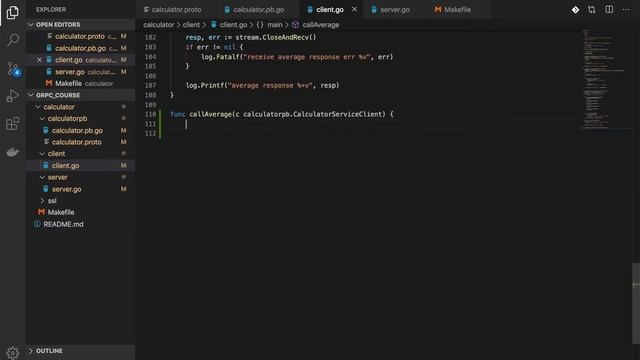Open the Manage gear menu
The height and width of the screenshot is (360, 640).
coord(13,353)
